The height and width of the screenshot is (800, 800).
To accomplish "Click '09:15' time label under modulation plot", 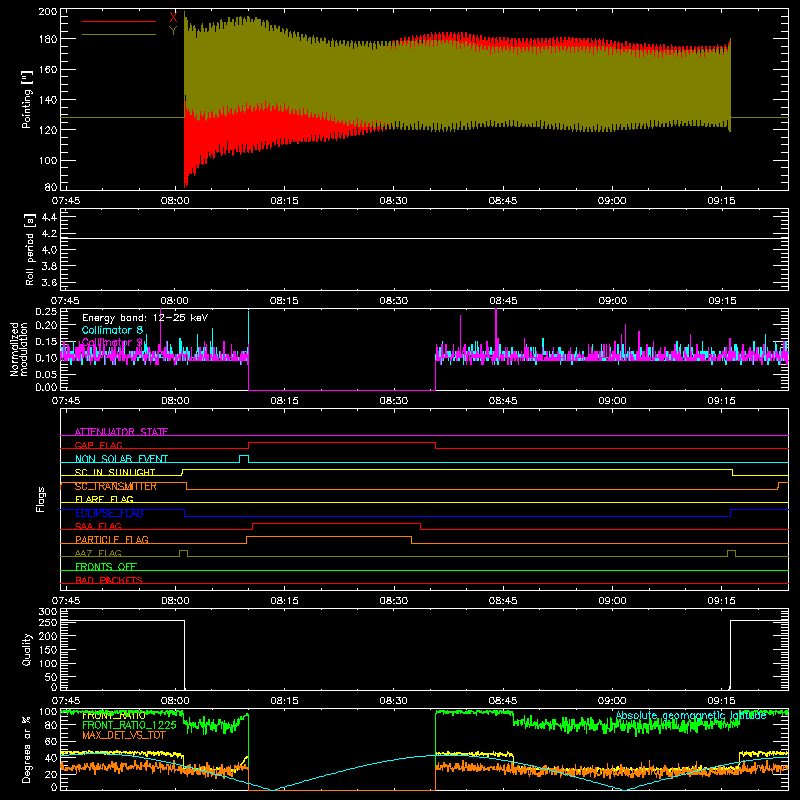I will coord(721,401).
